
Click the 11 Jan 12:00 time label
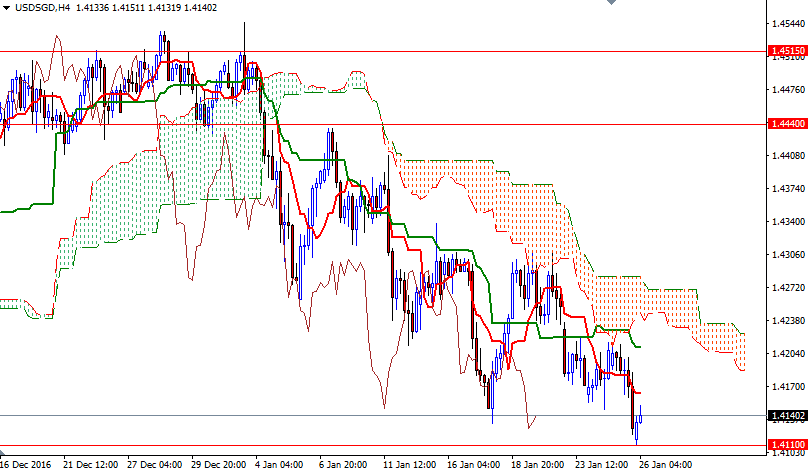click(x=410, y=465)
